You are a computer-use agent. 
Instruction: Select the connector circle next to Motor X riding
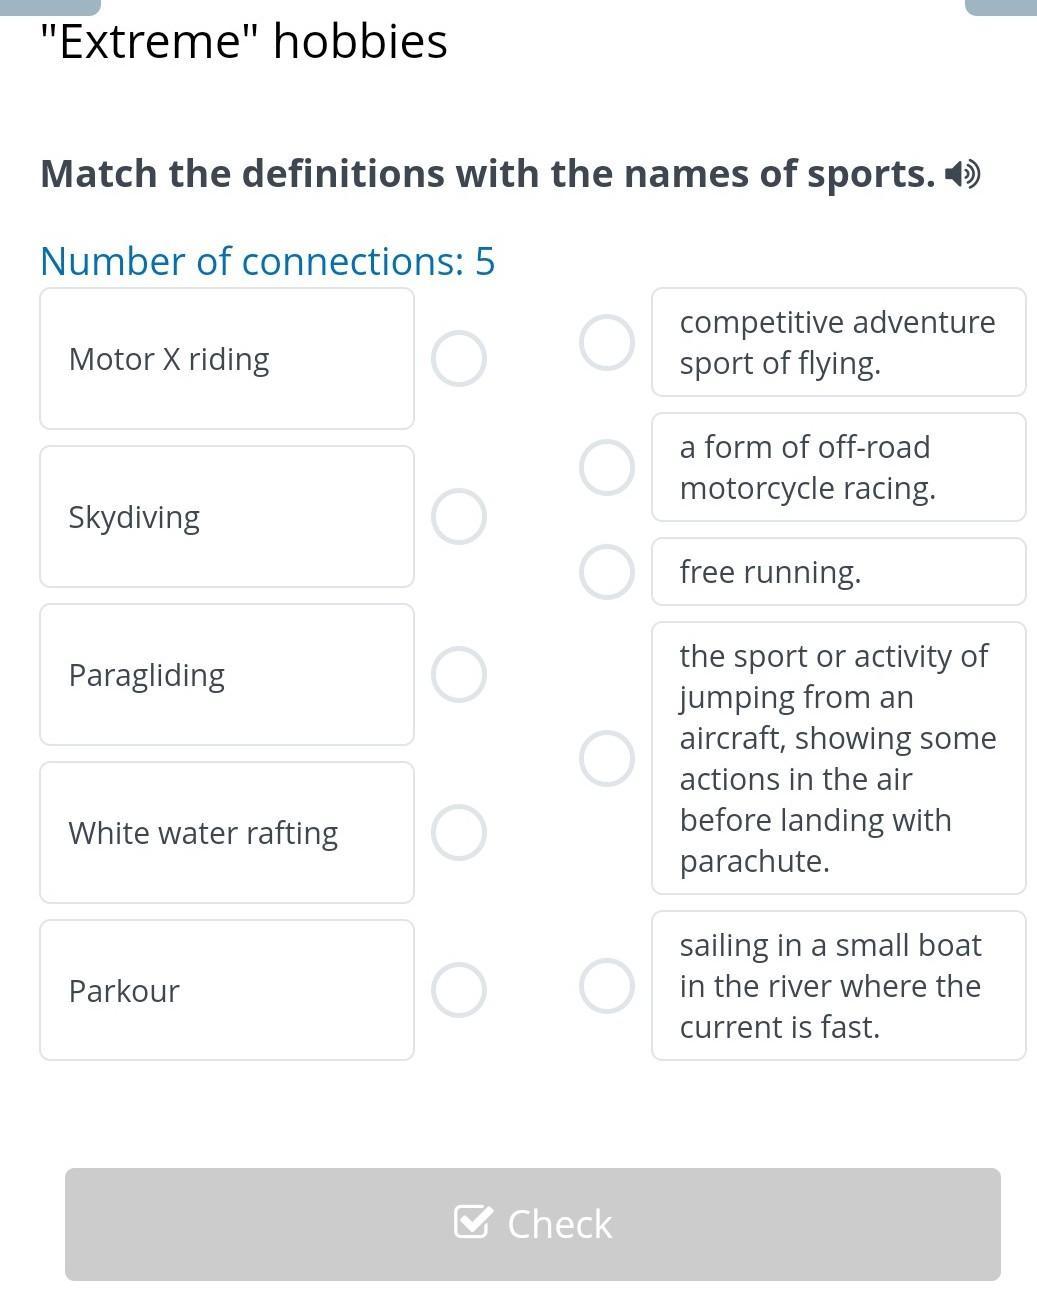point(459,359)
